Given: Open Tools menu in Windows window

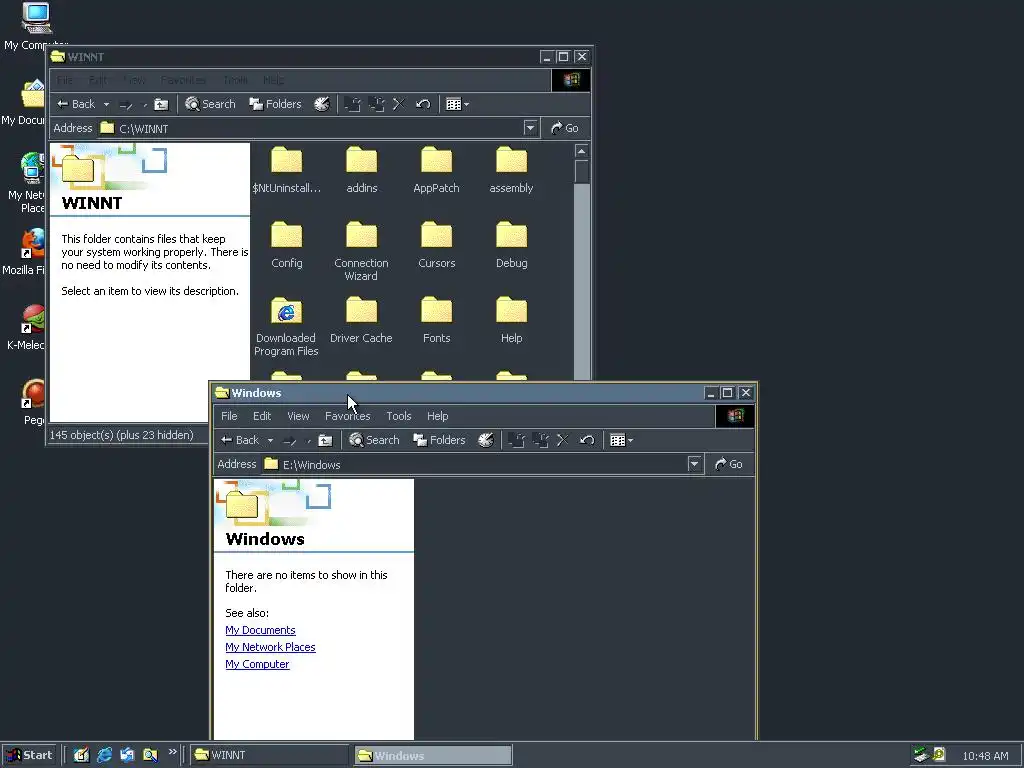Looking at the screenshot, I should (398, 416).
